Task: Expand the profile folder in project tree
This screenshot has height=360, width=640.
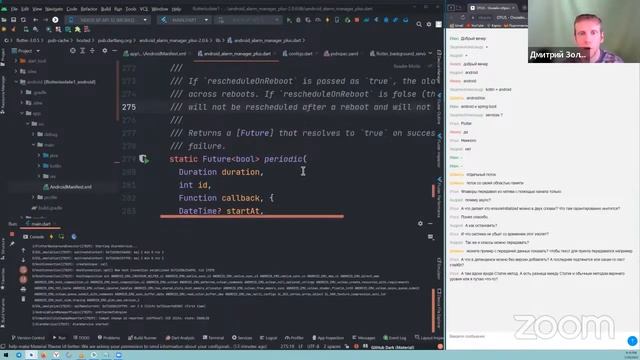Action: coord(33,197)
